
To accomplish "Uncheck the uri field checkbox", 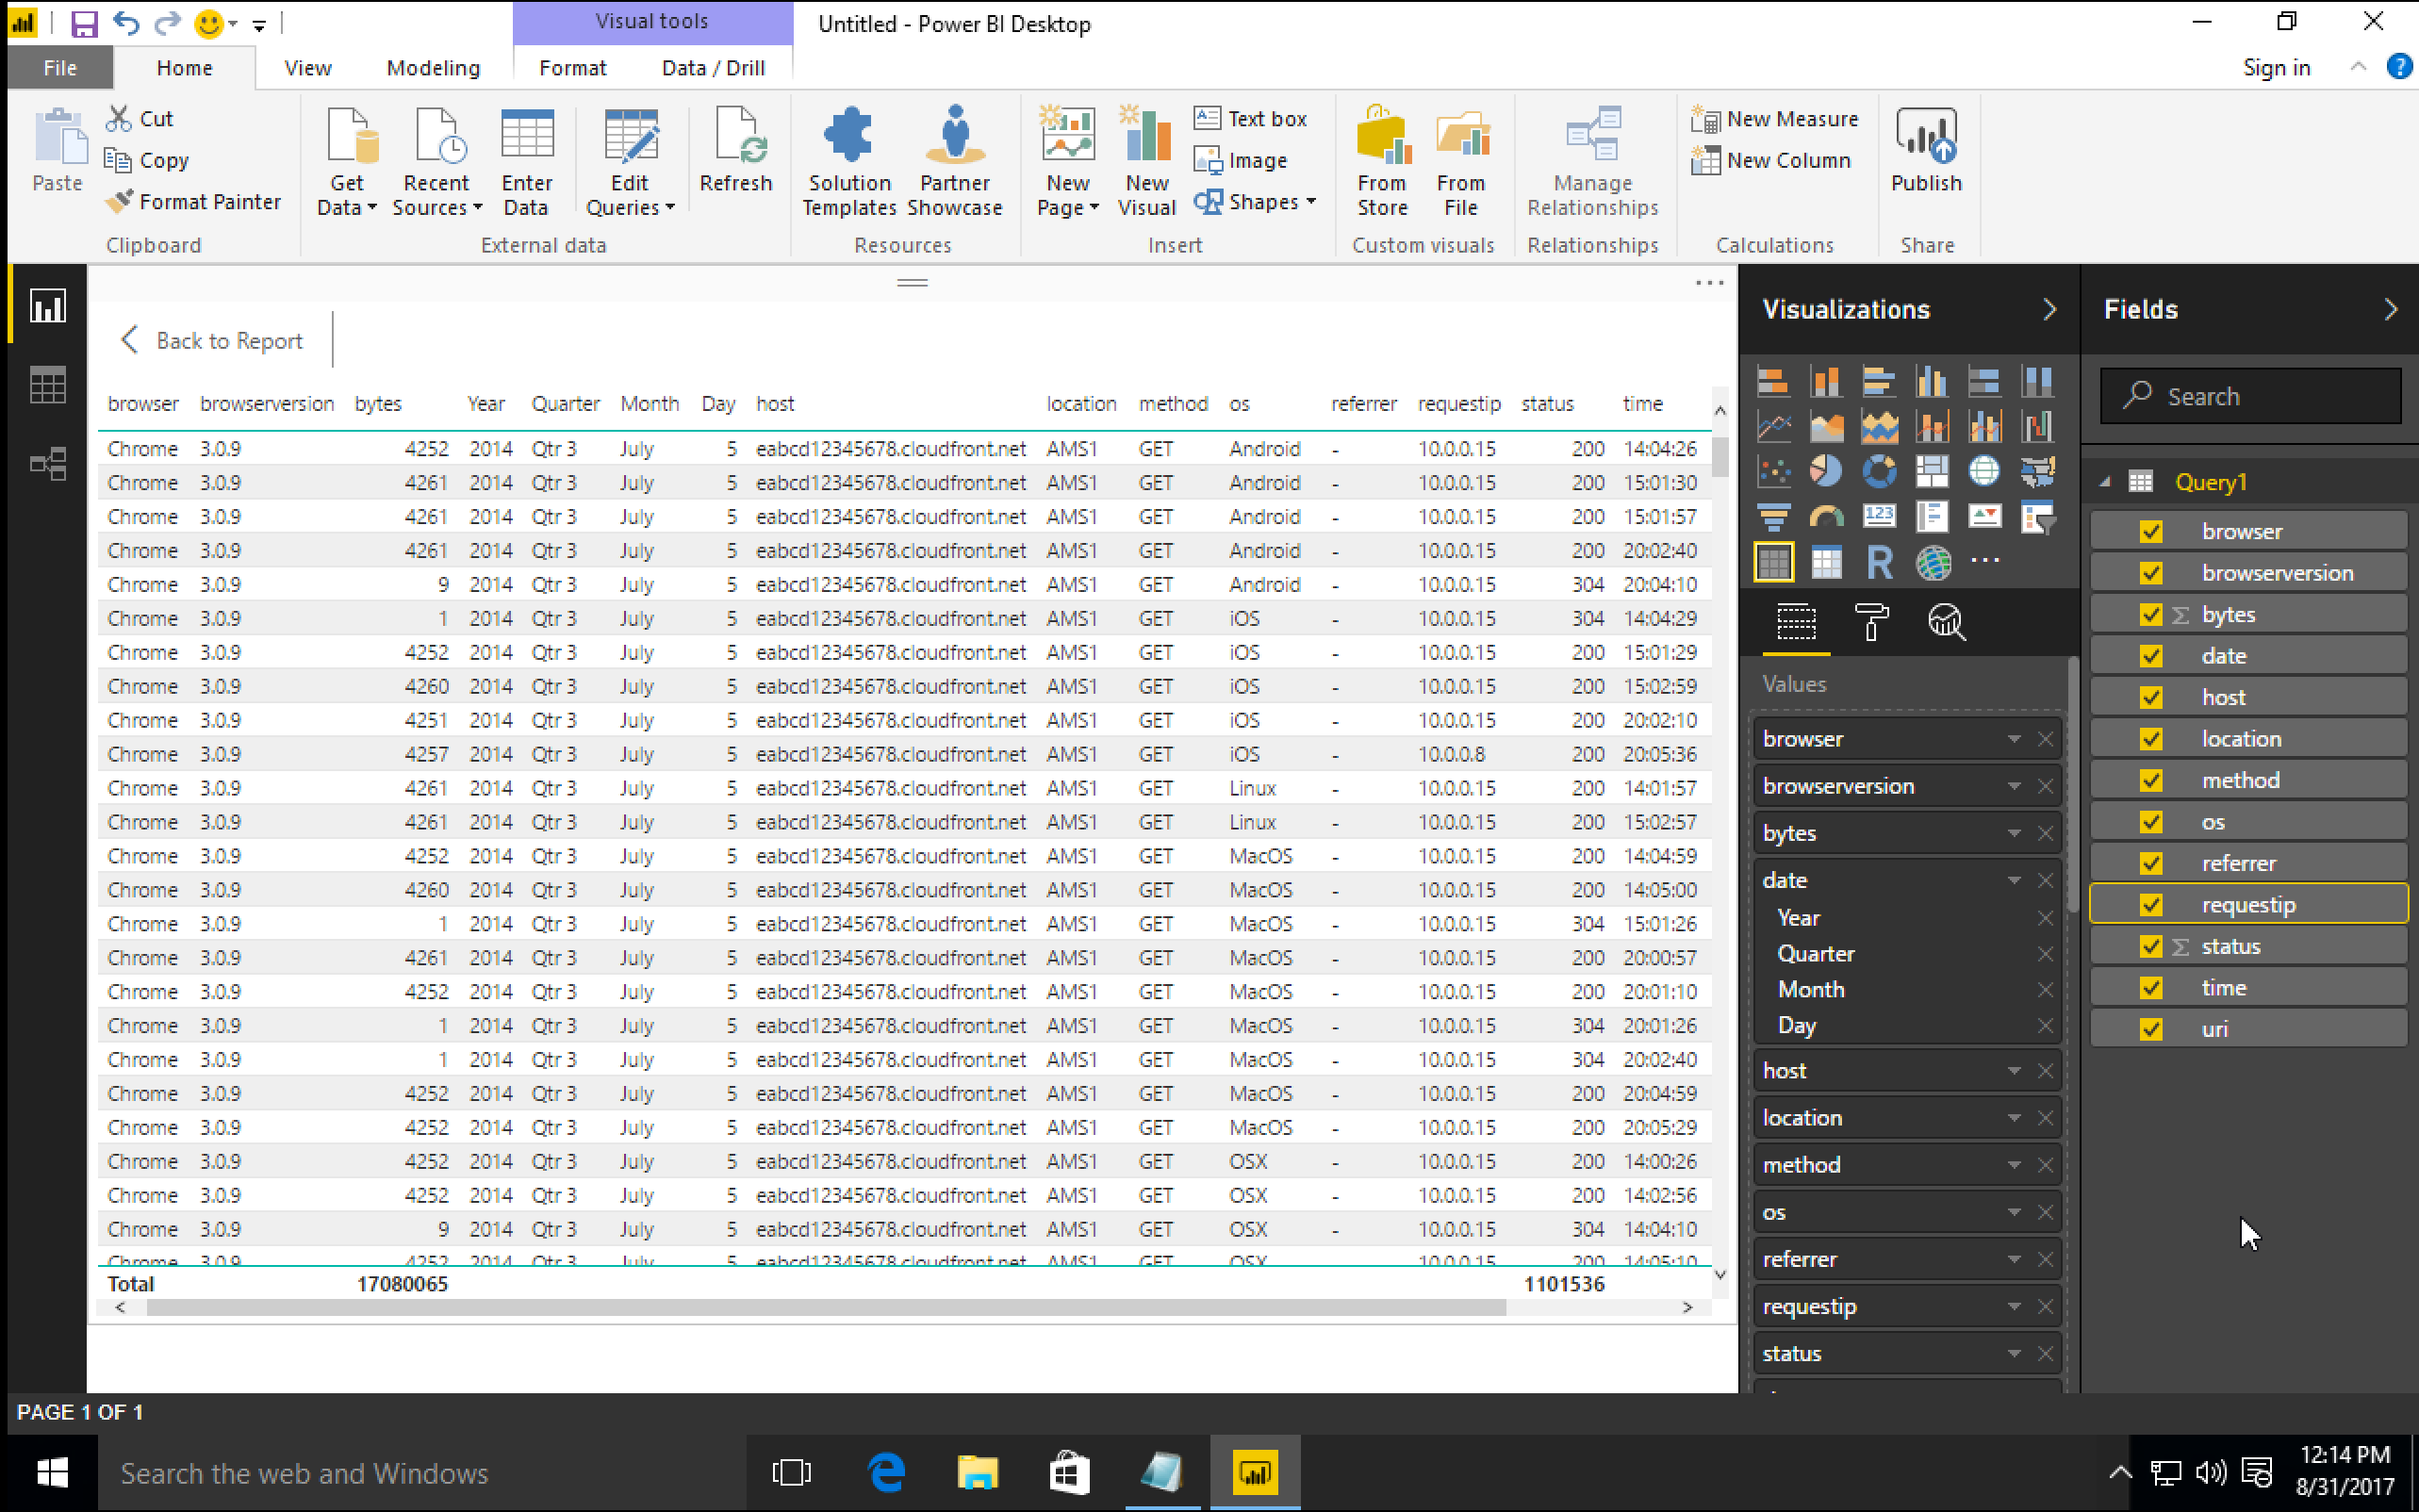I will (x=2150, y=1027).
